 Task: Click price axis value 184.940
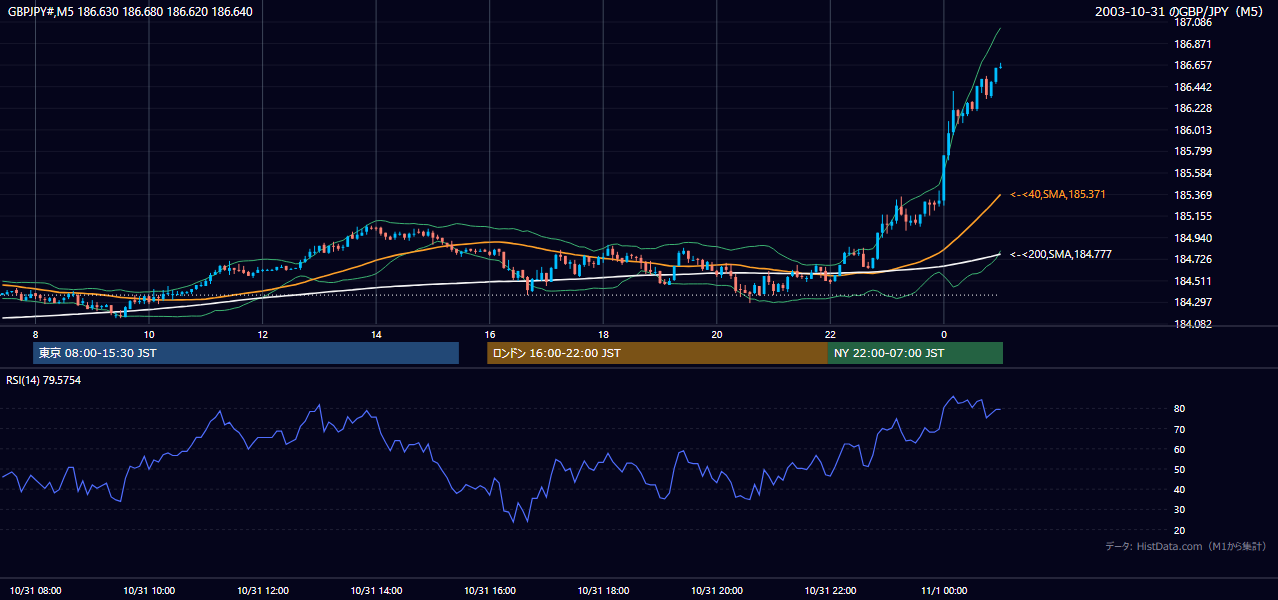1193,238
